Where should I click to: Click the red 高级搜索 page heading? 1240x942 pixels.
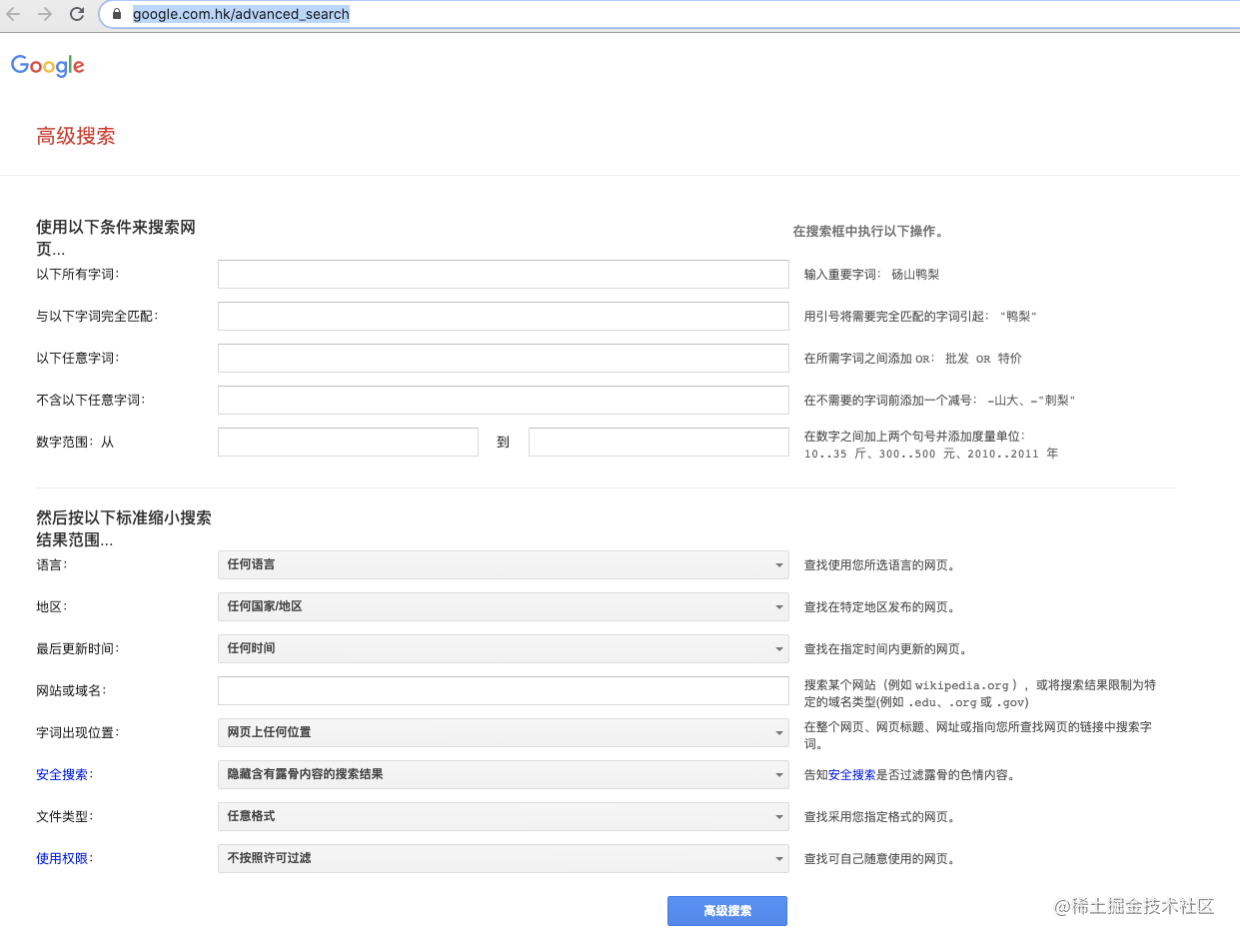[x=76, y=137]
